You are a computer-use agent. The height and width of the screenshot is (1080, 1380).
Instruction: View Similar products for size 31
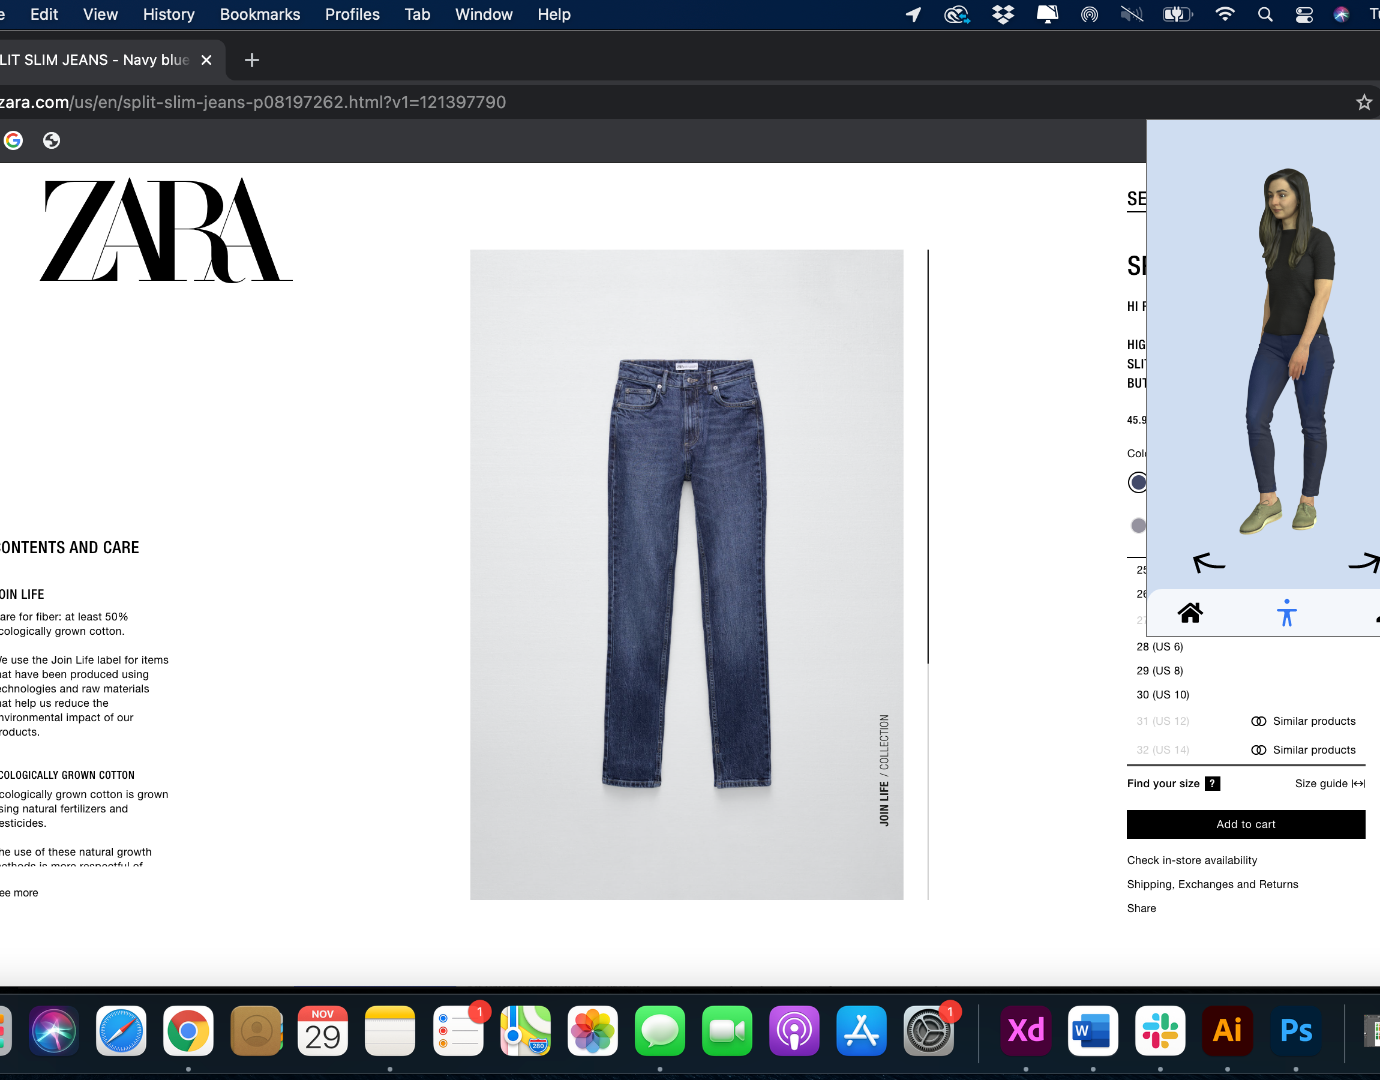1304,721
